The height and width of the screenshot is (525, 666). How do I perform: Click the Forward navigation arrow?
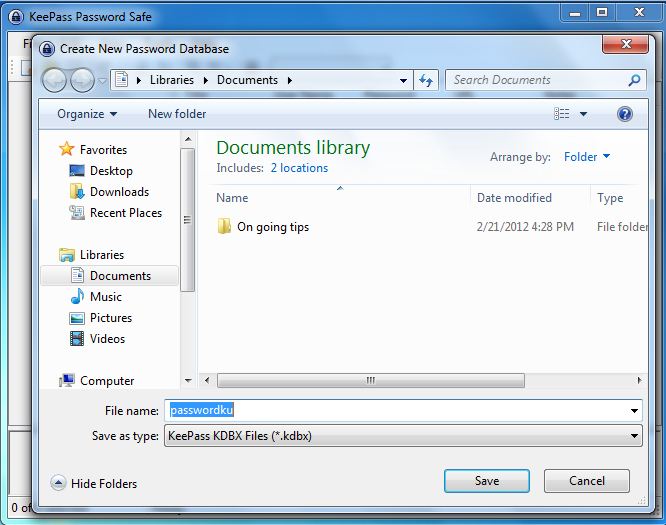pyautogui.click(x=82, y=80)
